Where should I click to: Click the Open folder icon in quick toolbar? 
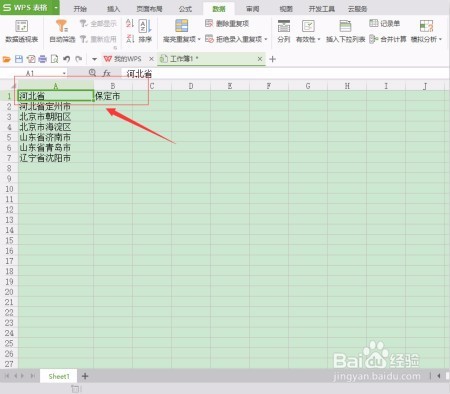point(7,59)
